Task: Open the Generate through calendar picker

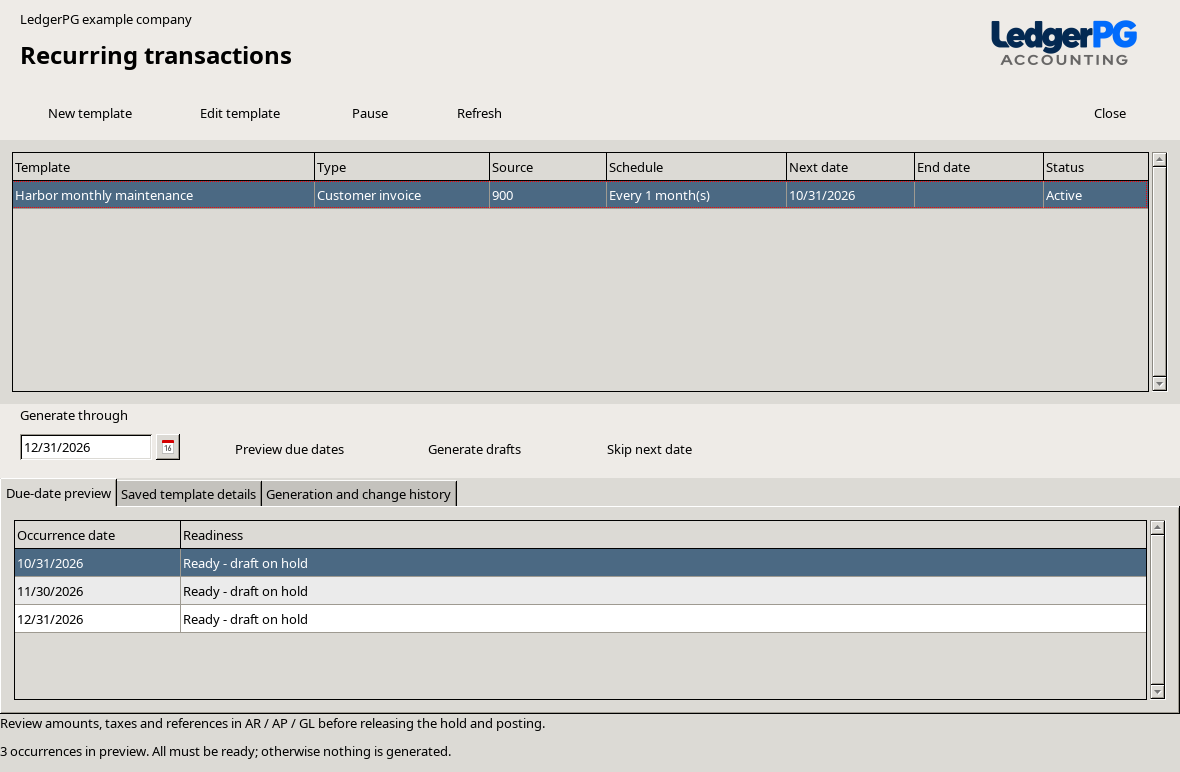Action: click(x=168, y=447)
